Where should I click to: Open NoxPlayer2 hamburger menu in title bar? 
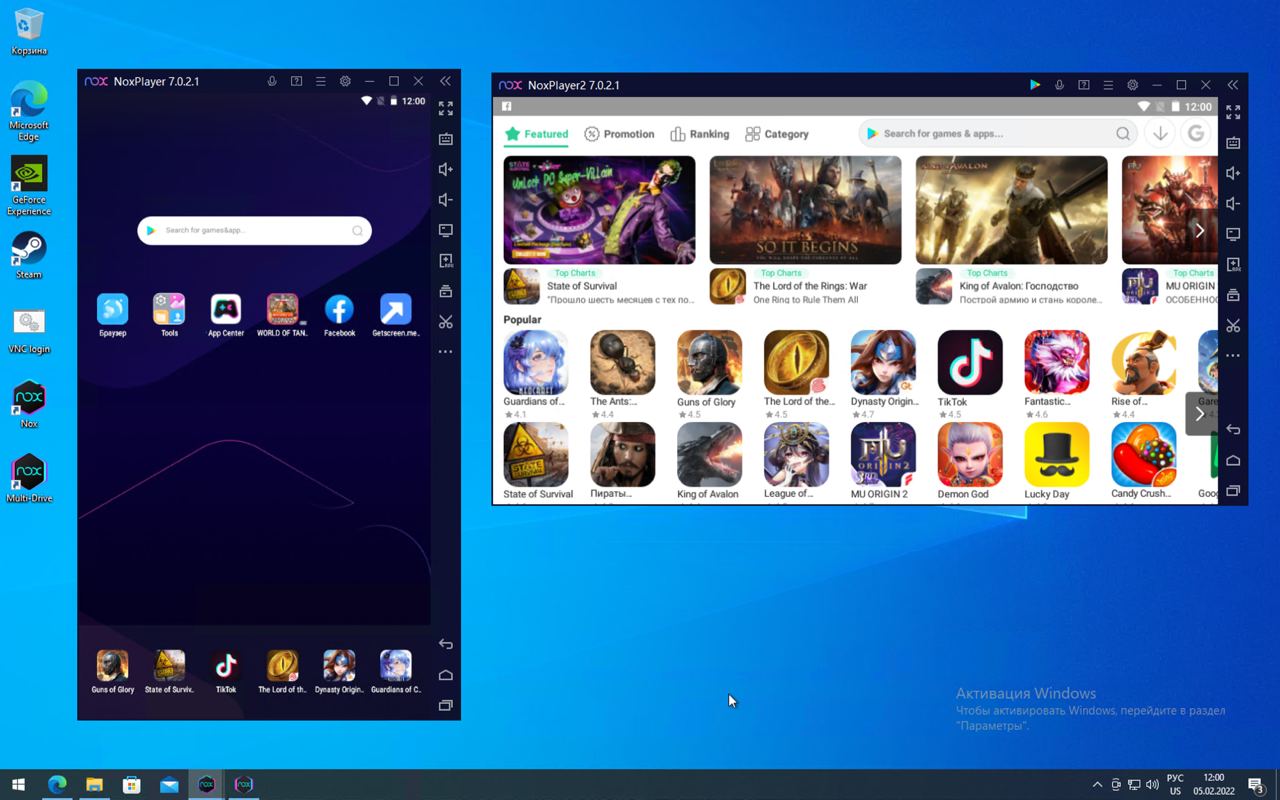[1108, 85]
